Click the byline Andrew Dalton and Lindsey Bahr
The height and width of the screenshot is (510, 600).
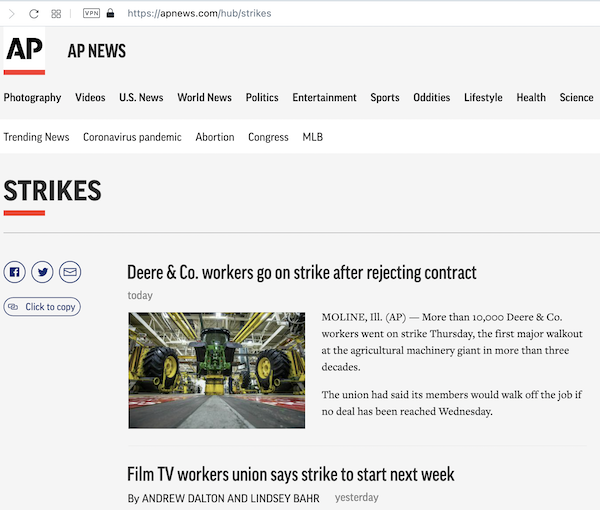(x=223, y=499)
